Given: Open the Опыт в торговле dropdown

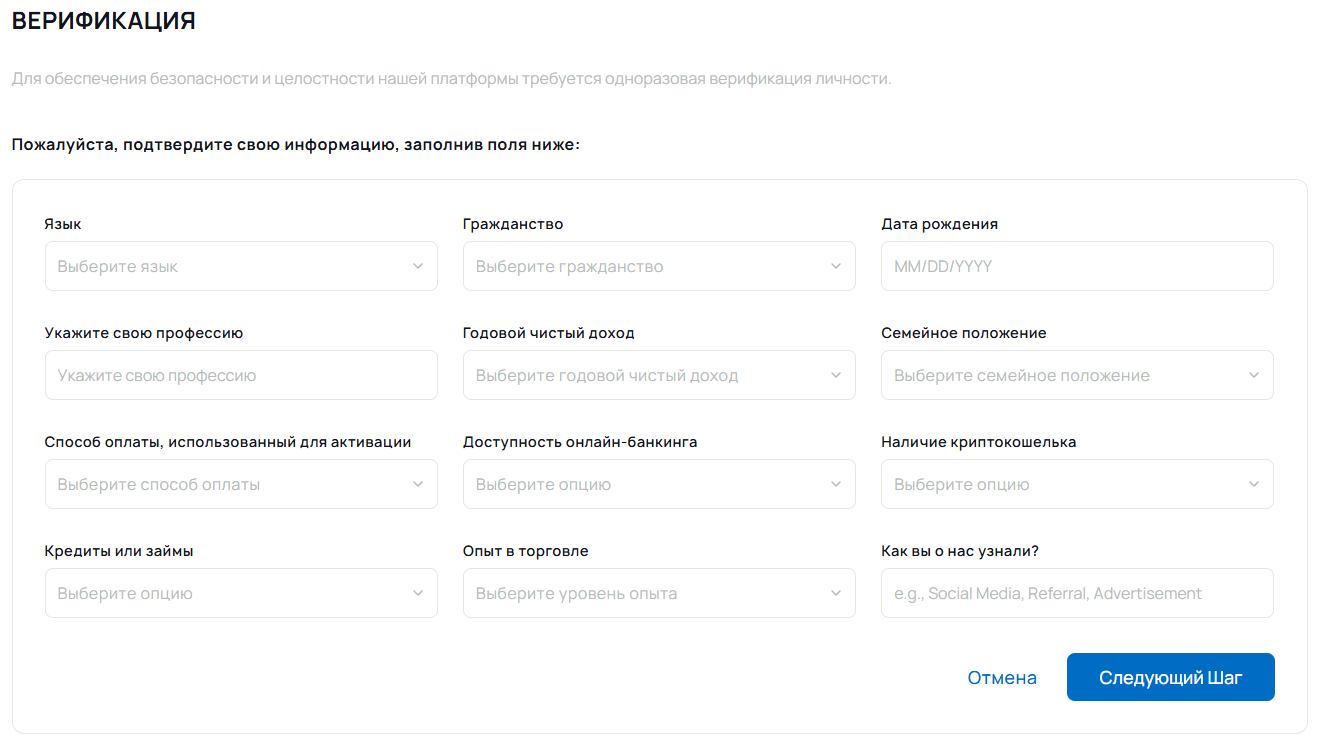Looking at the screenshot, I should [658, 593].
